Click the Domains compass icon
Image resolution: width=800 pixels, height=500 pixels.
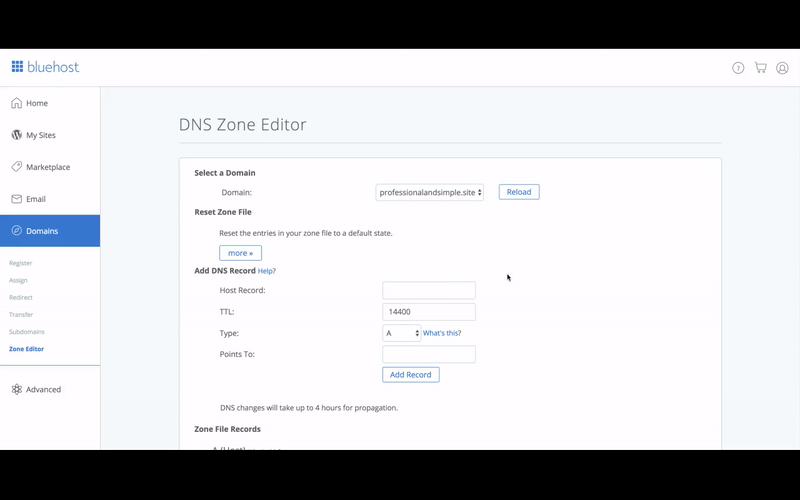(x=16, y=231)
